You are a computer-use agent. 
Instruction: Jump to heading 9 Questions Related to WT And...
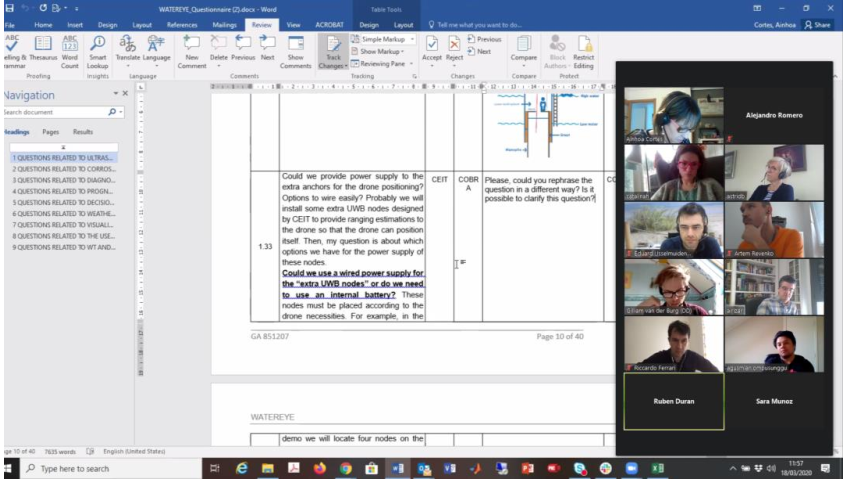(64, 248)
